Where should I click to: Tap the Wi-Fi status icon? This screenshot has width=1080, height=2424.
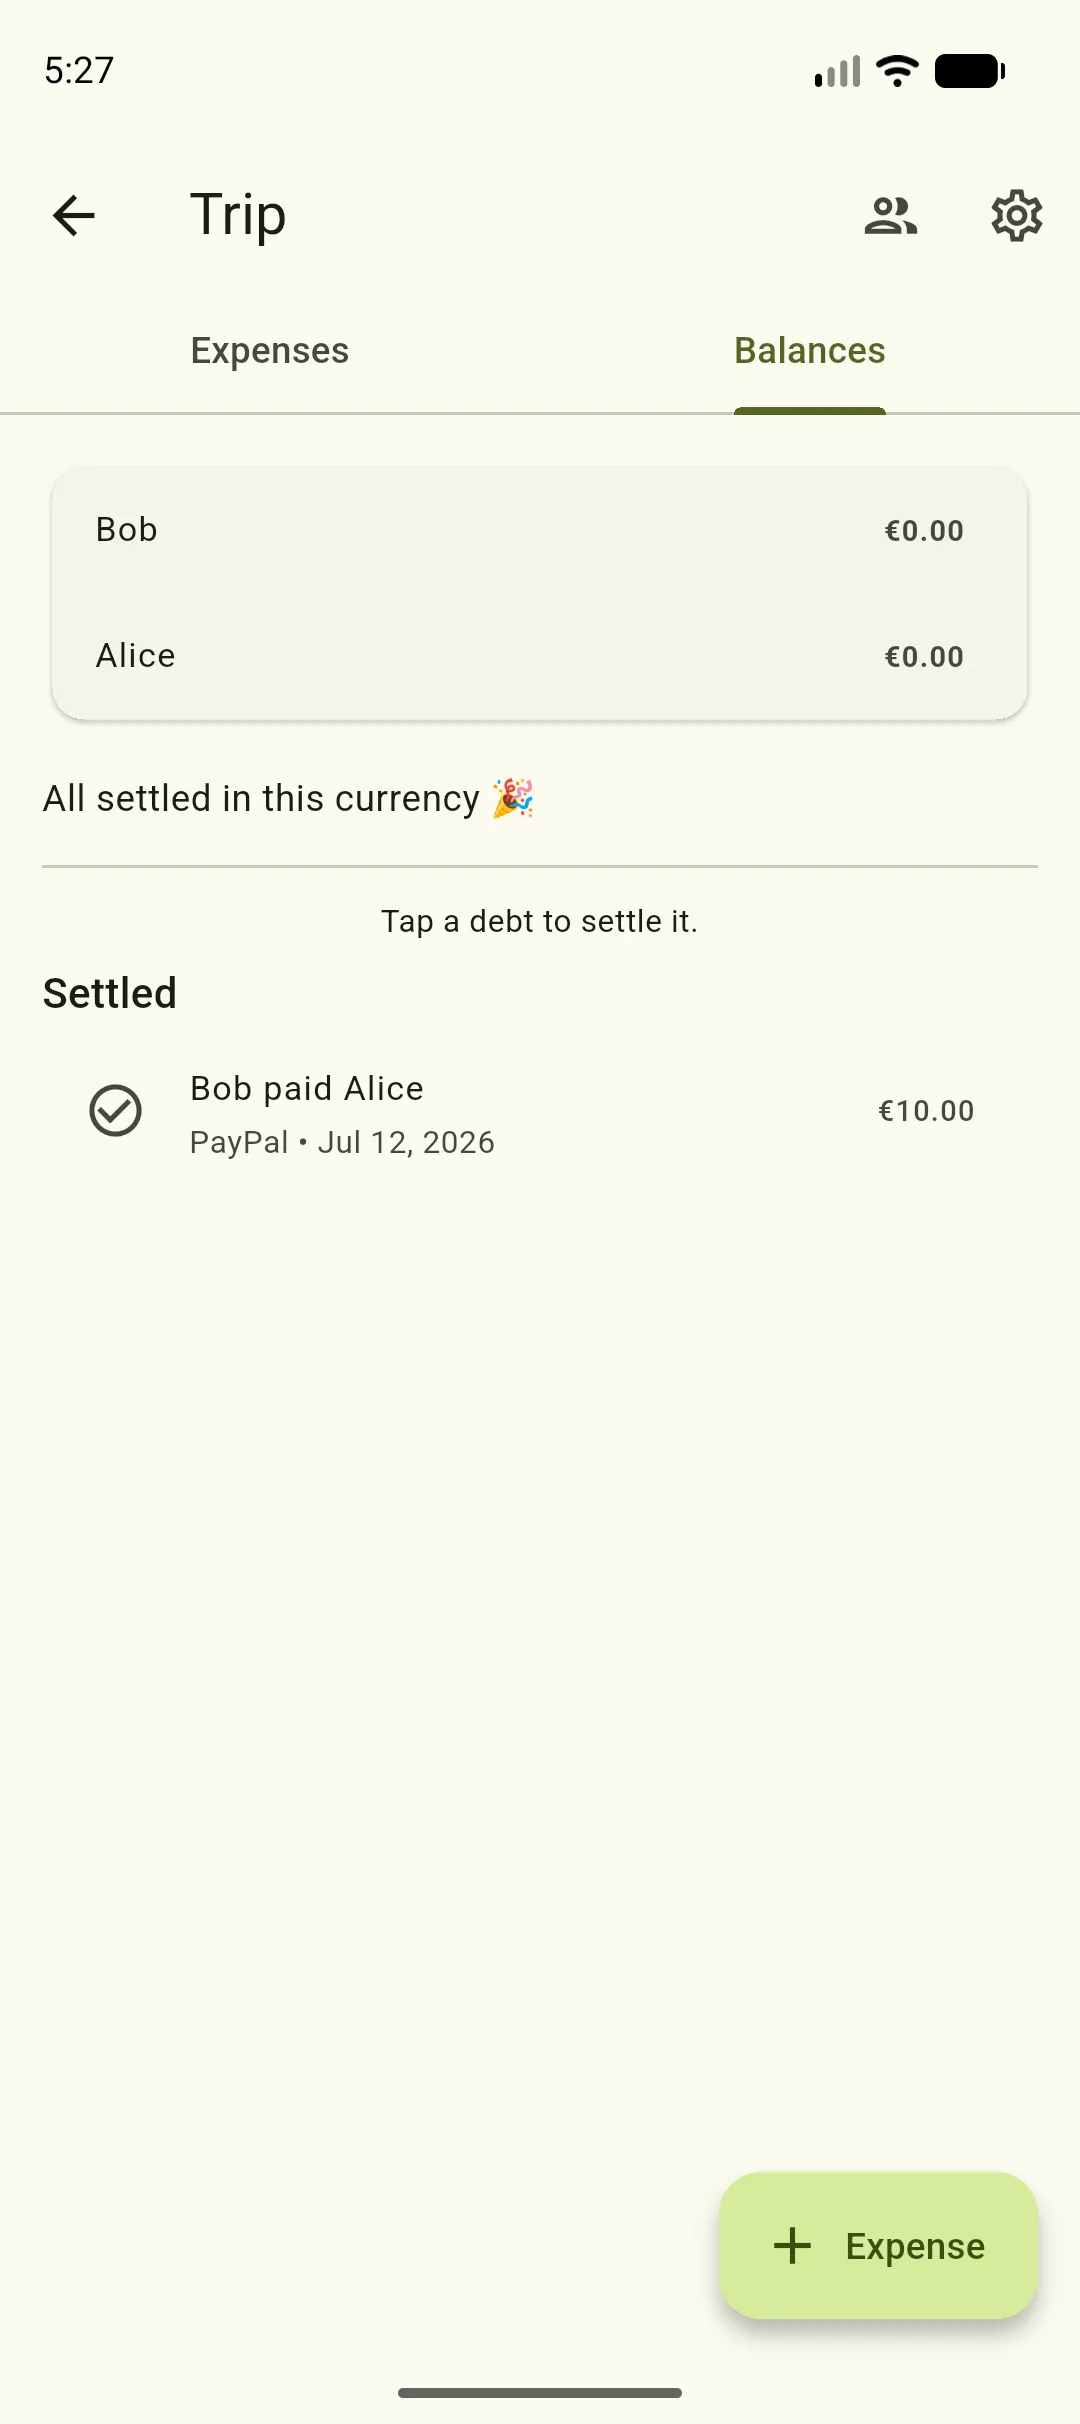point(897,71)
